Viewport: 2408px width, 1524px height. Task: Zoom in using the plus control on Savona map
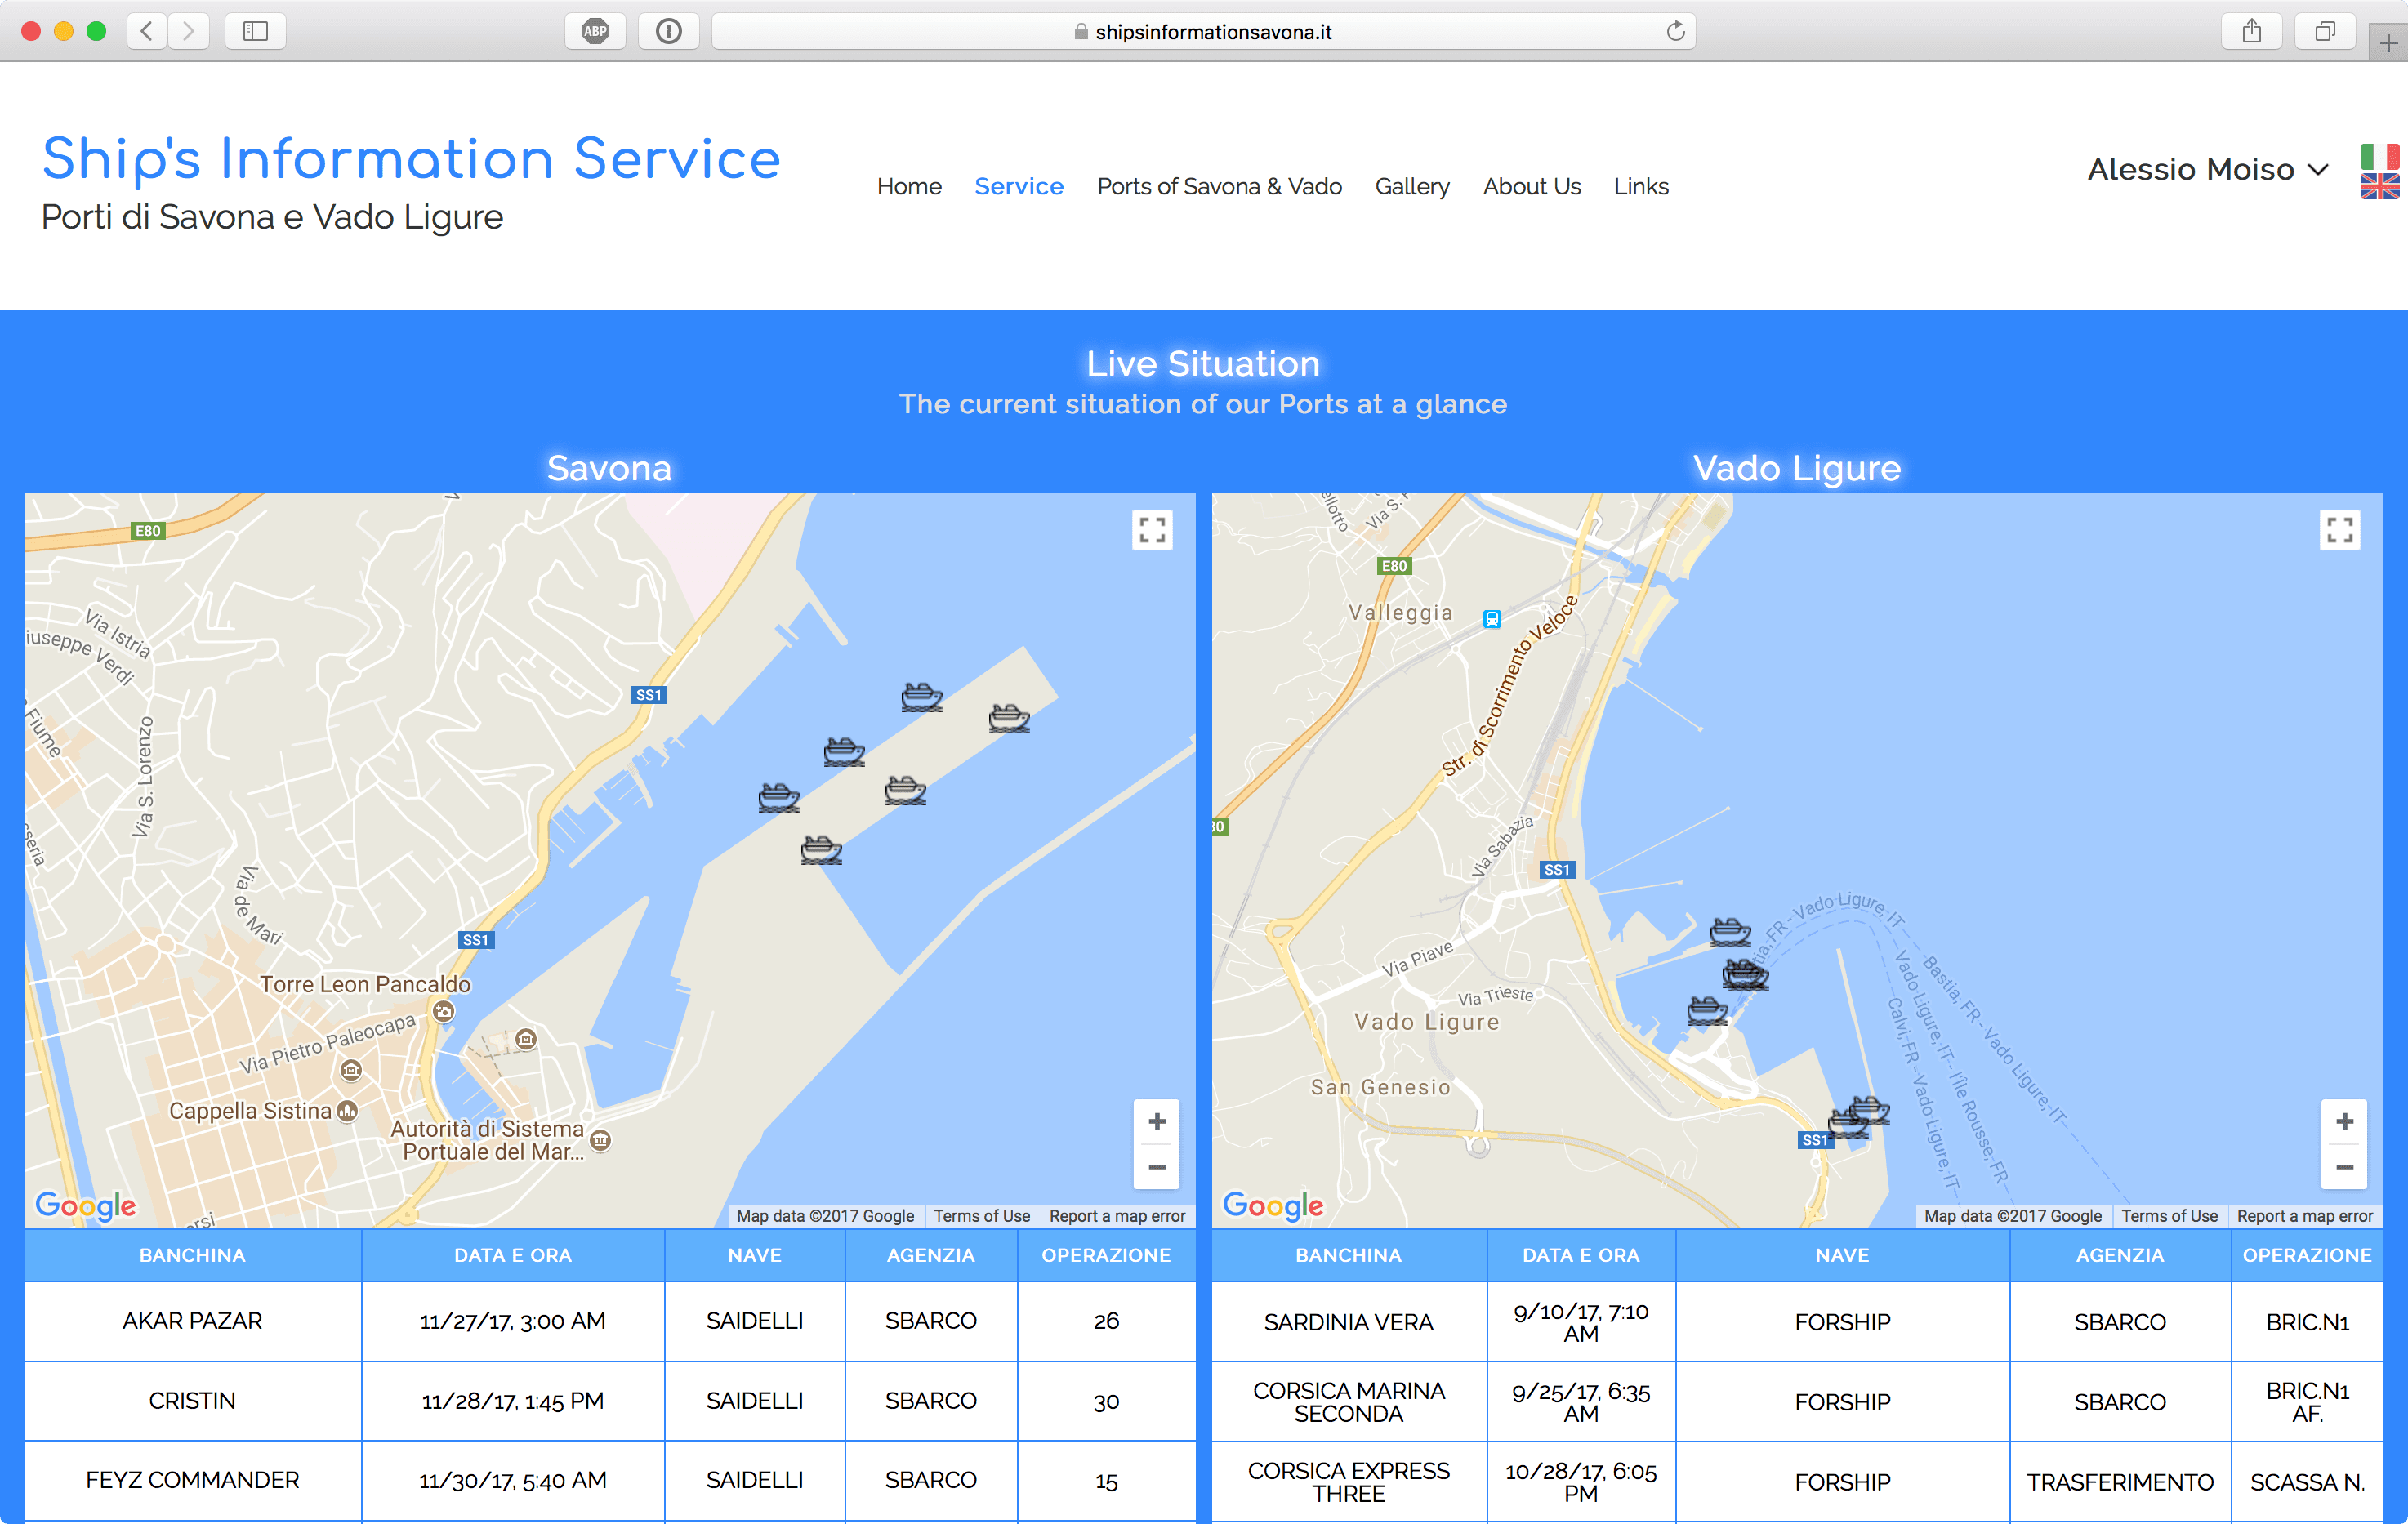point(1156,1121)
